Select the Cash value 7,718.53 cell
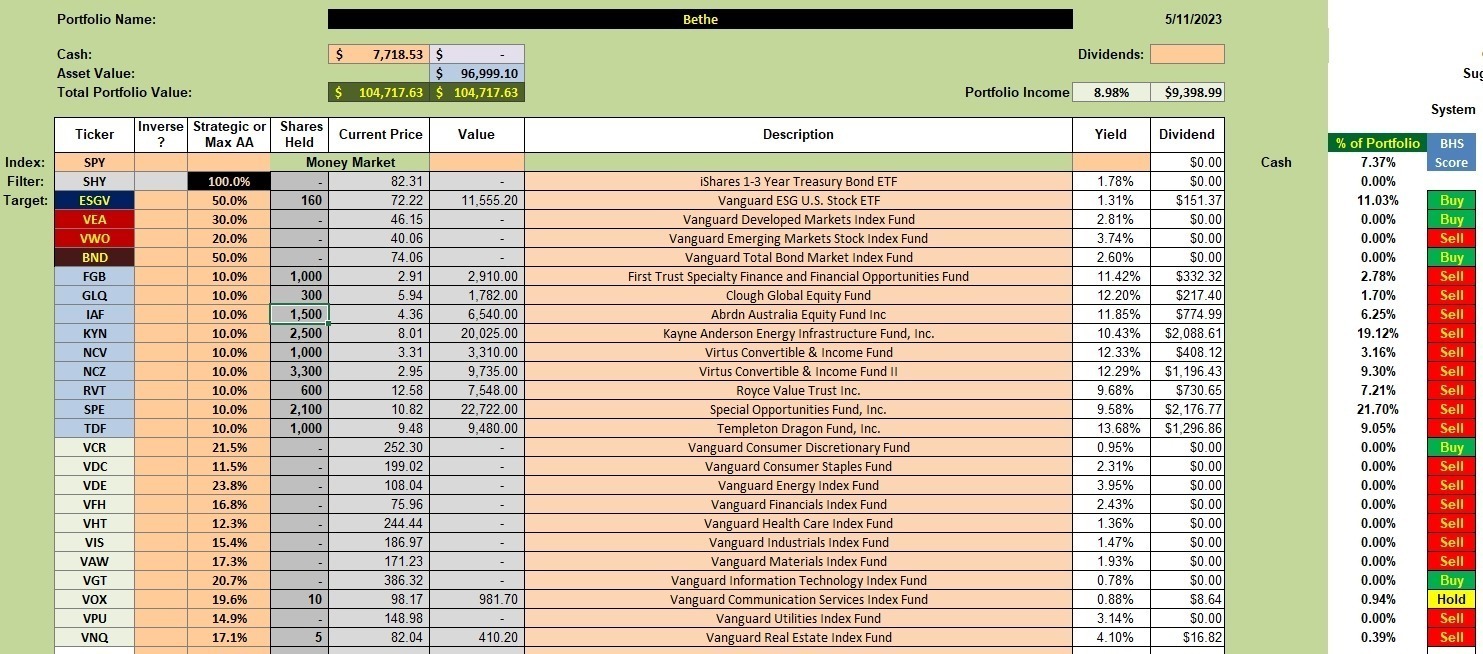 pos(379,55)
